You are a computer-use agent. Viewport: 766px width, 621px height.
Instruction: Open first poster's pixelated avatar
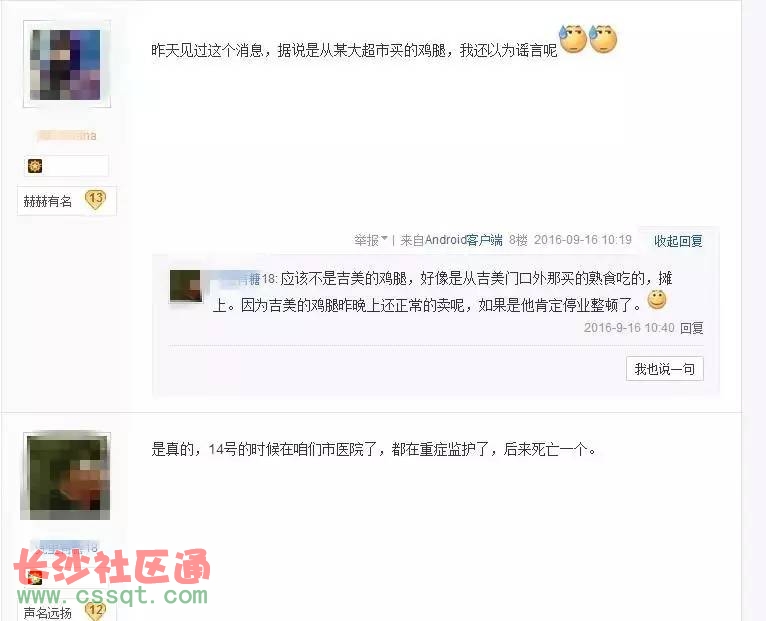coord(66,64)
